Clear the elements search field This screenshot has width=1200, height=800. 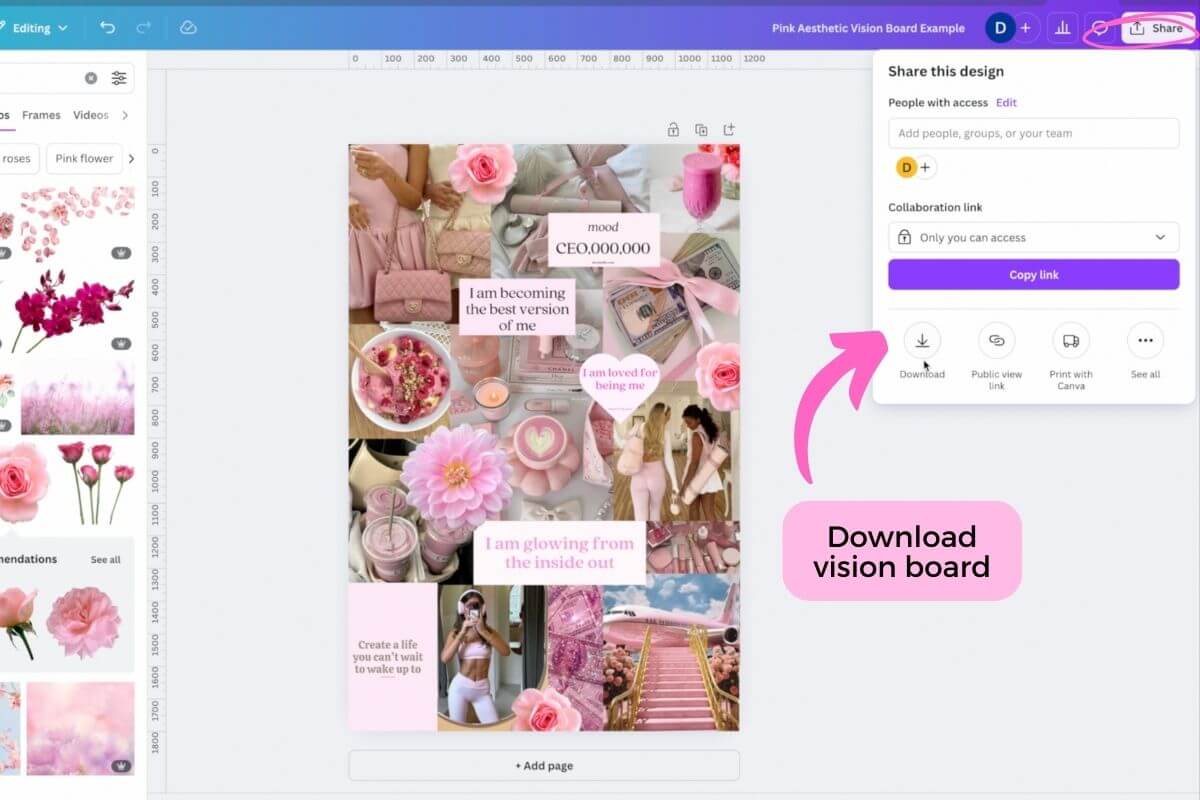(91, 78)
